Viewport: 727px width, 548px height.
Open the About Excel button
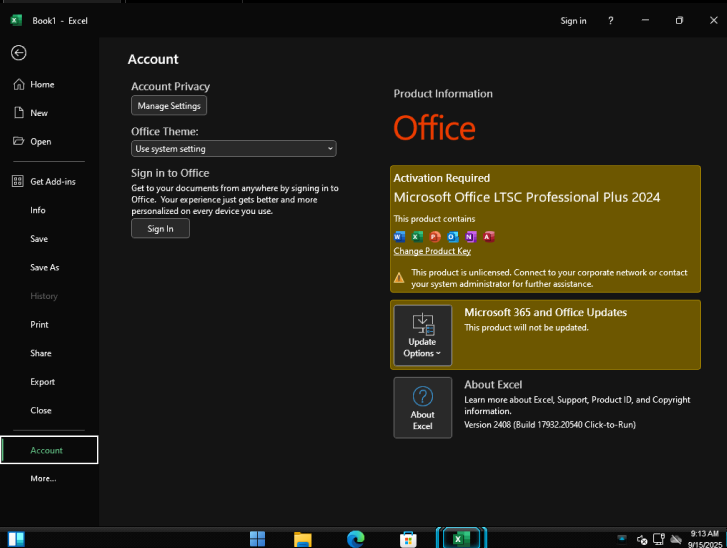(422, 408)
